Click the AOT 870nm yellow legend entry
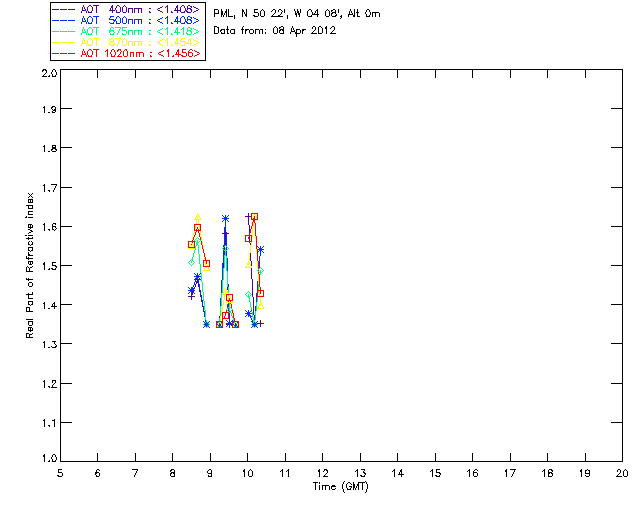 127,42
